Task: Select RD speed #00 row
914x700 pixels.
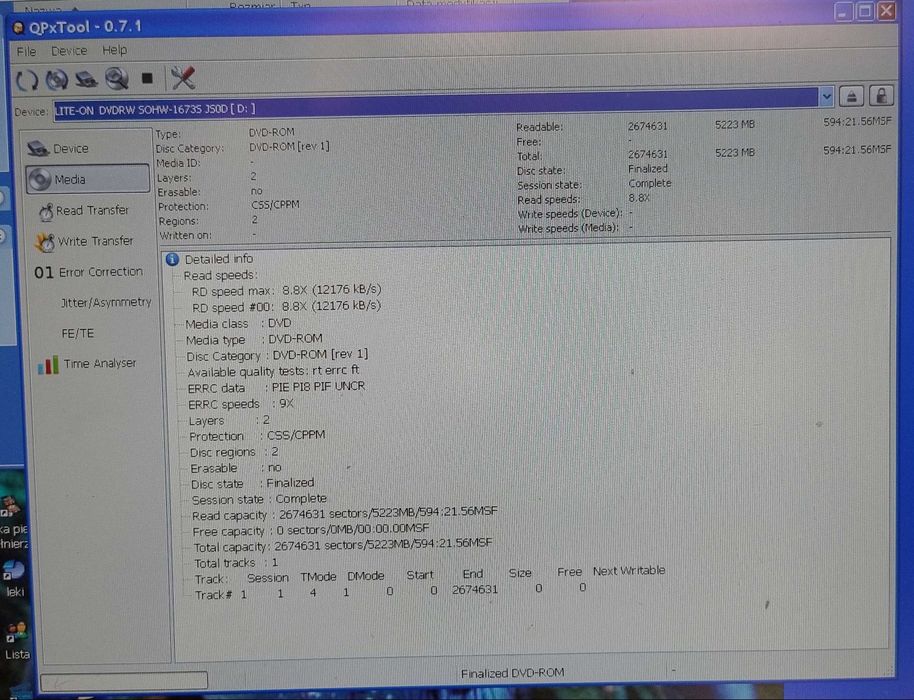Action: click(286, 306)
